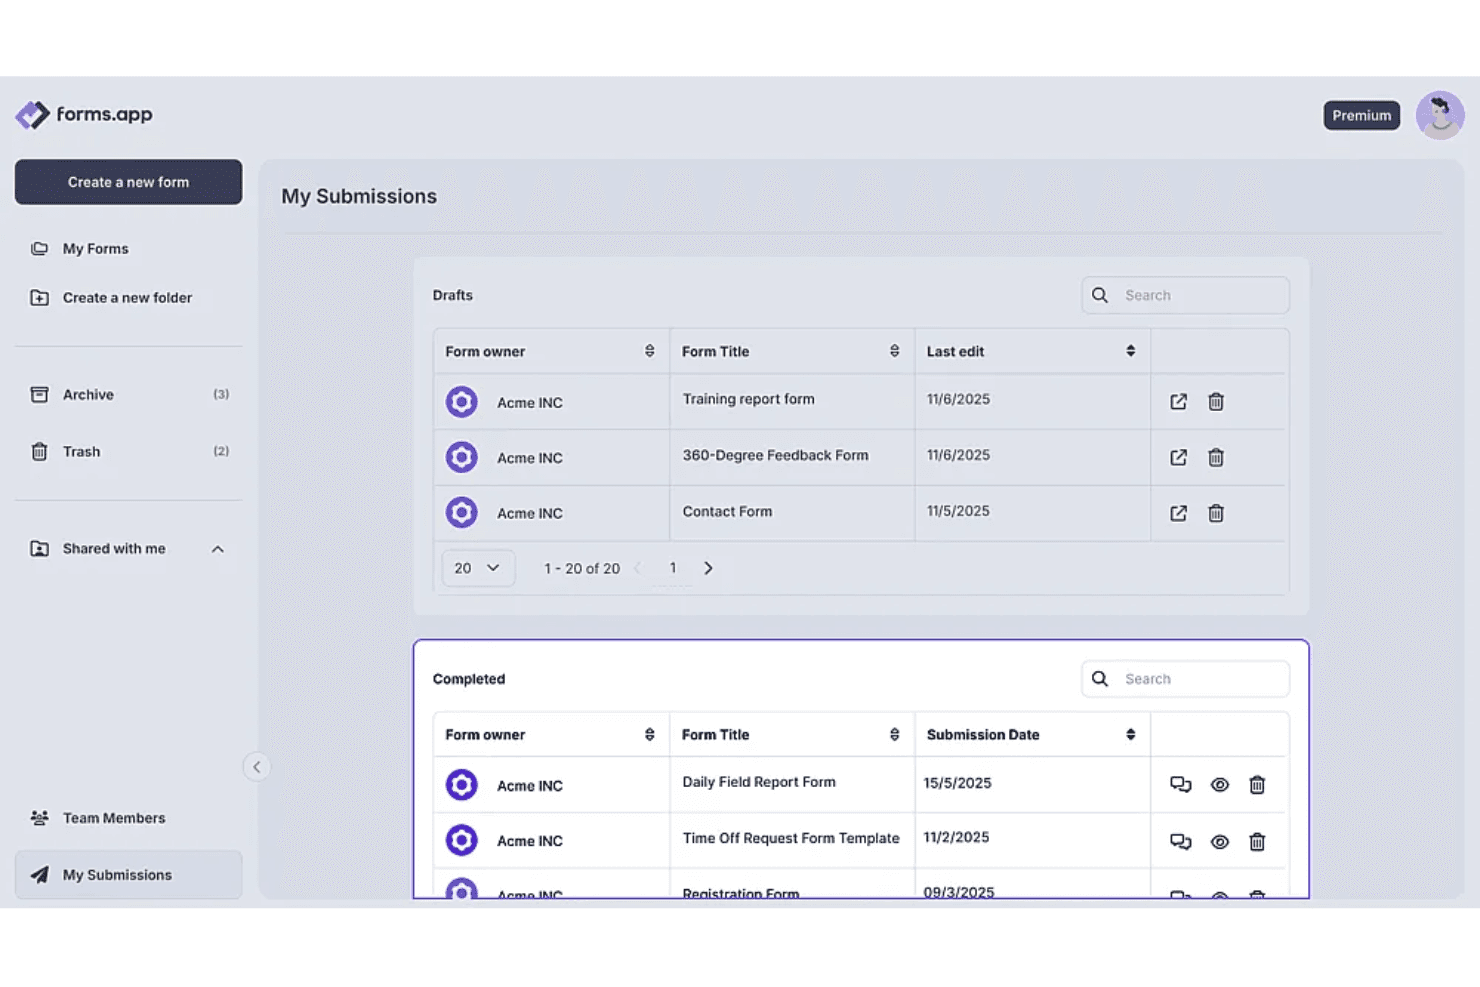Sort Drafts by Last edit

(1131, 351)
